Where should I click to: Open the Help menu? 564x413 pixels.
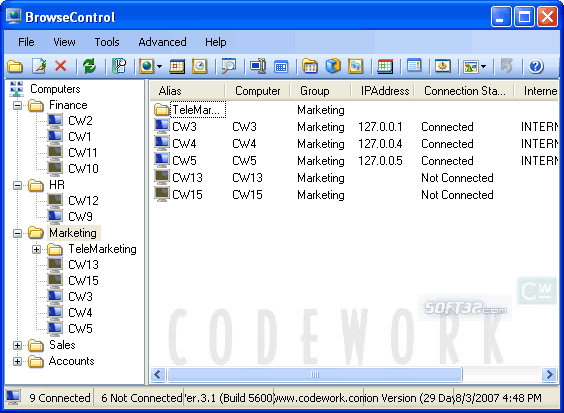[x=215, y=42]
